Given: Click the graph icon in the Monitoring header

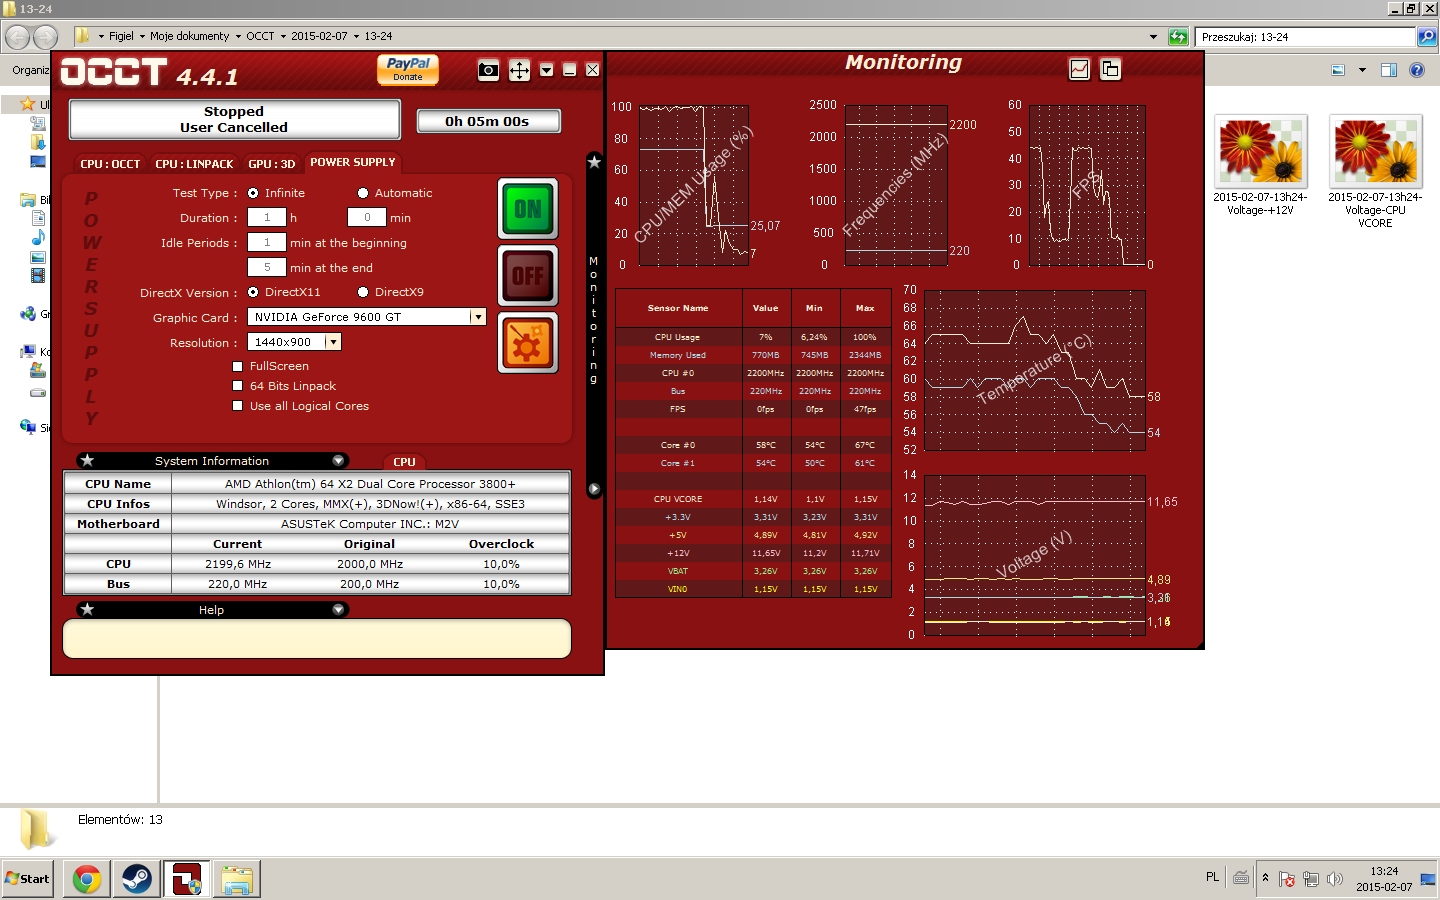Looking at the screenshot, I should click(x=1080, y=69).
